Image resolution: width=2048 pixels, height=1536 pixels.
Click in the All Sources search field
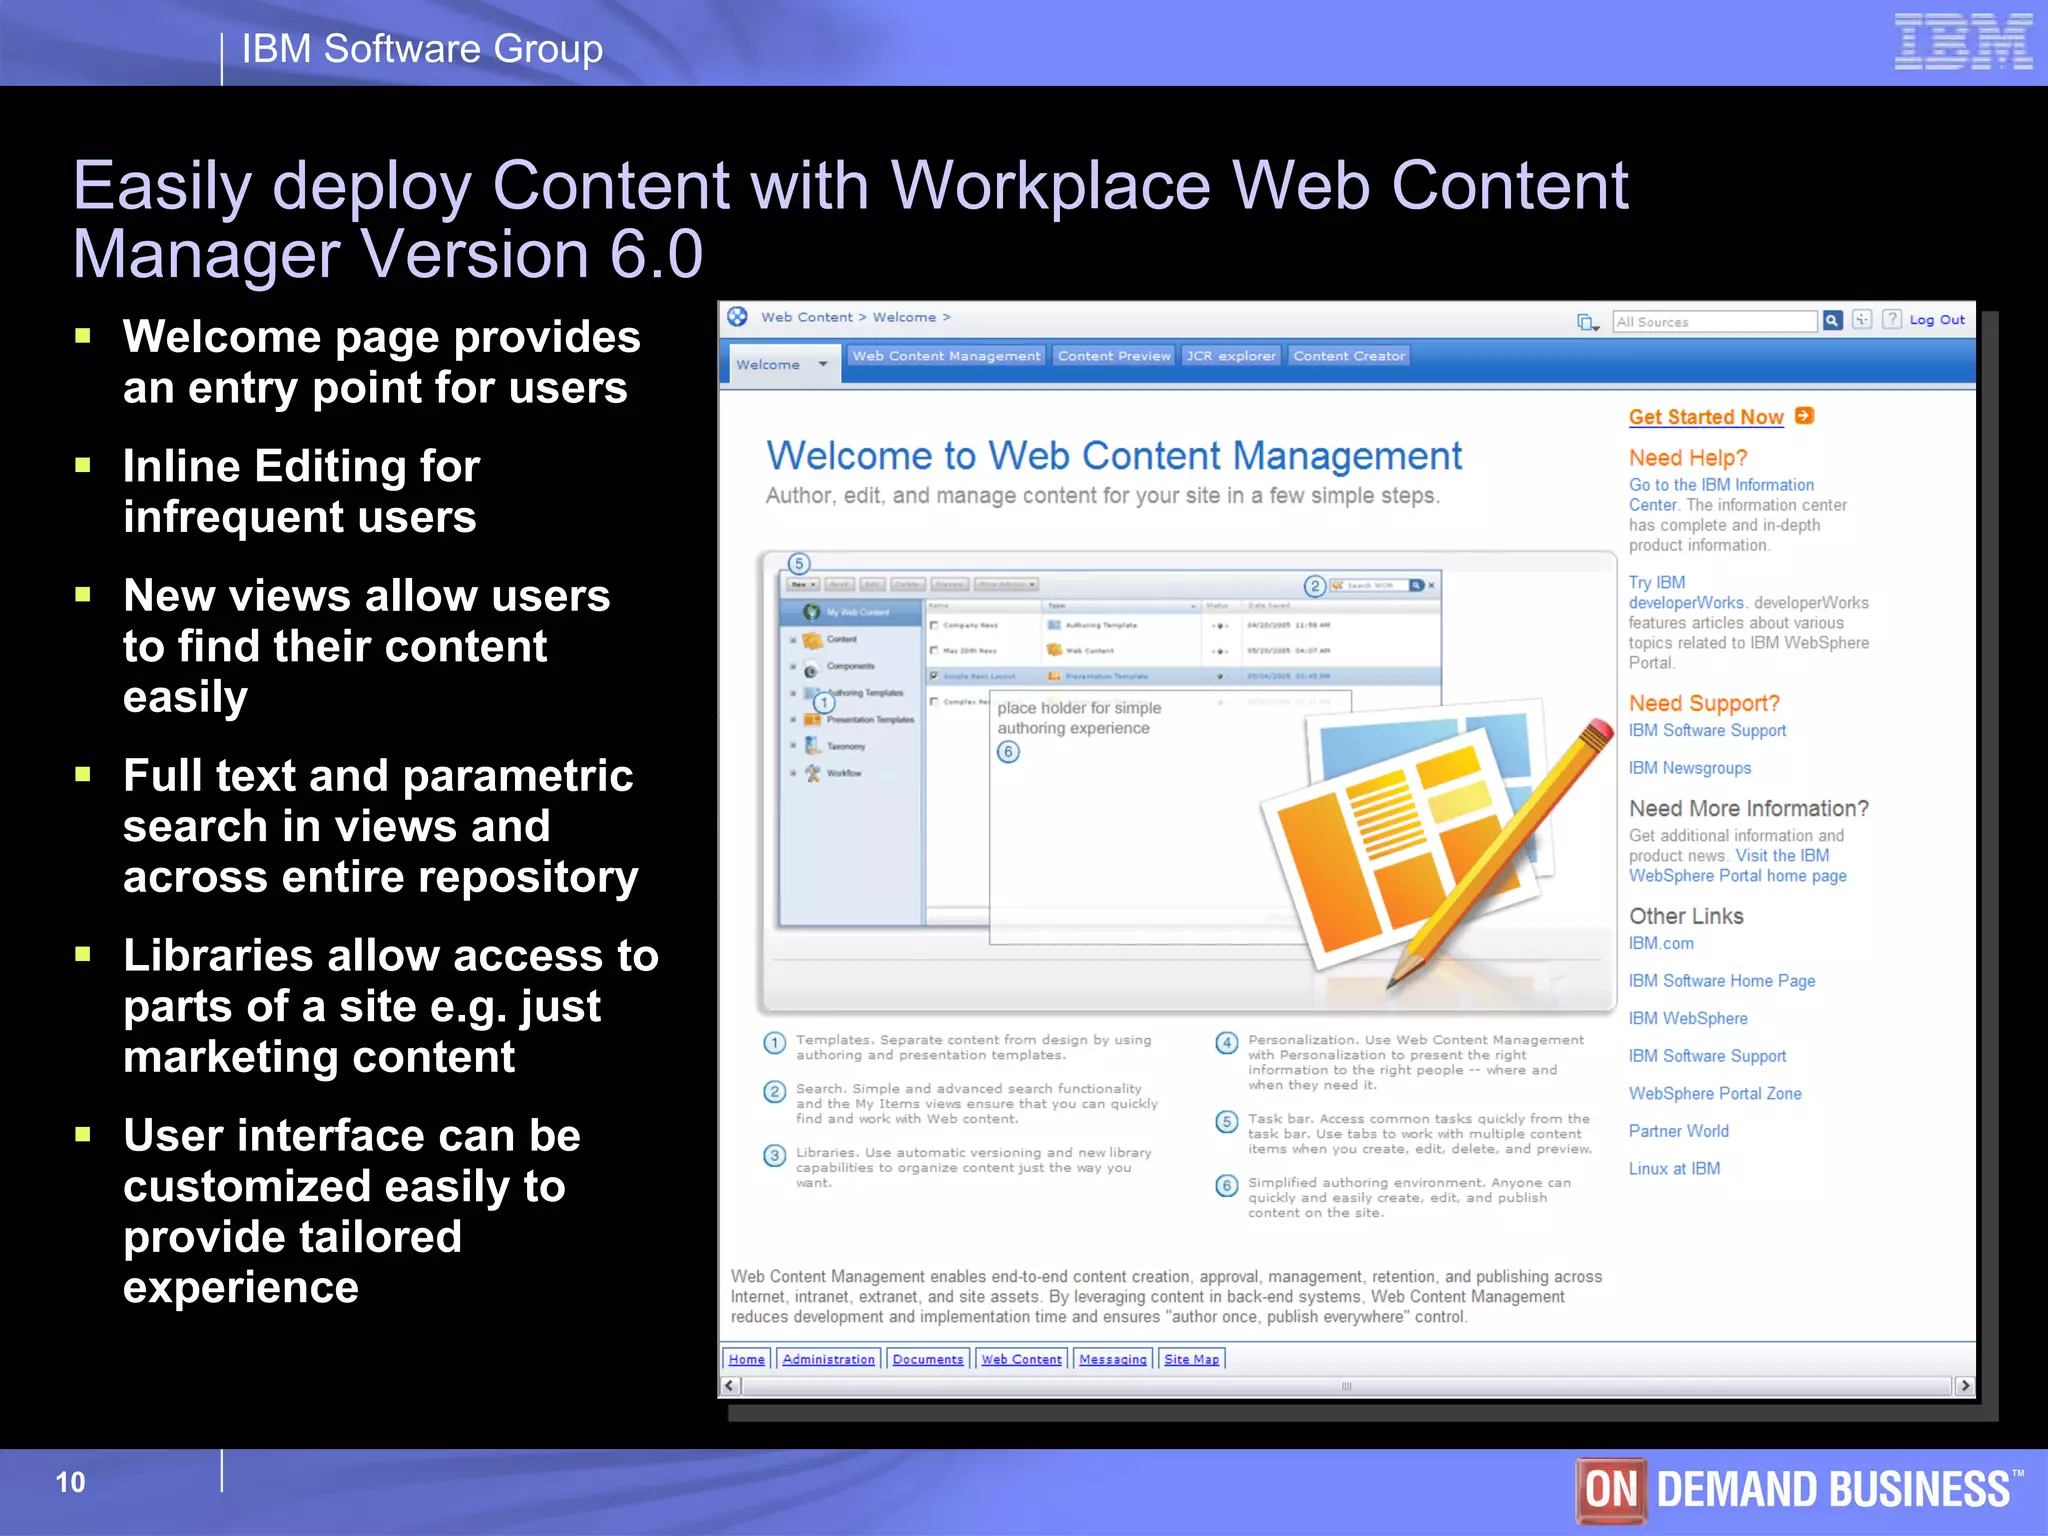pos(1715,321)
